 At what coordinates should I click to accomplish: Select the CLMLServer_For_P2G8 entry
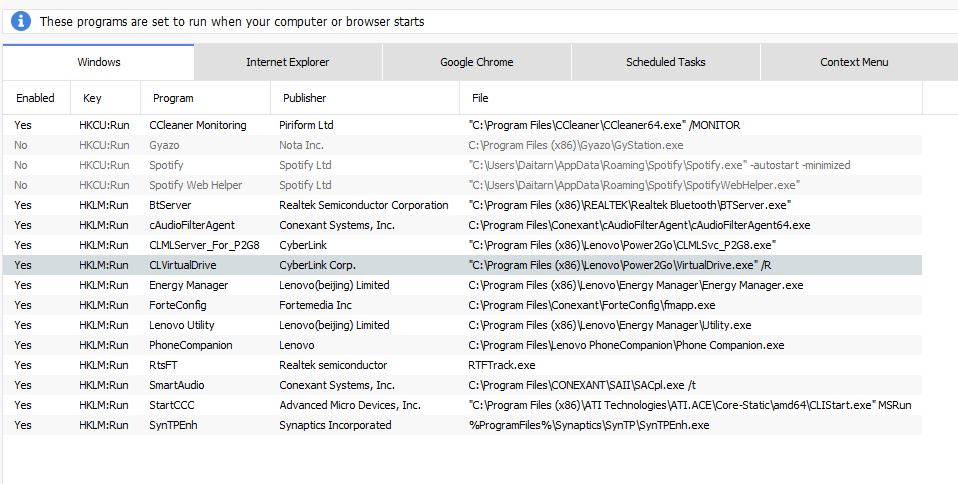coord(463,245)
